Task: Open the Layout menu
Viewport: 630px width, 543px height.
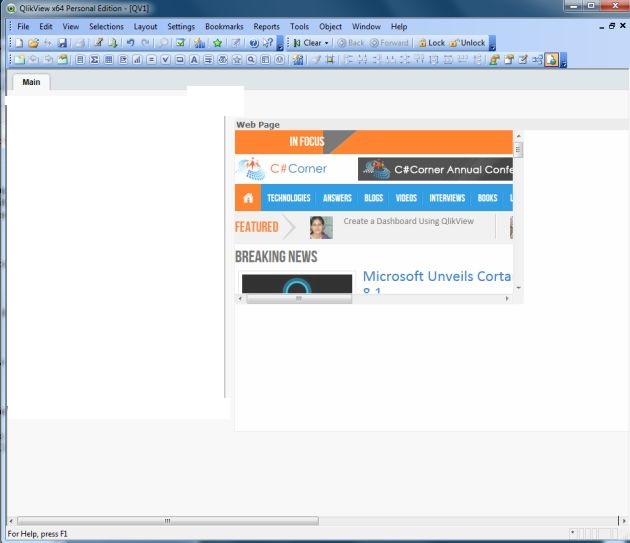Action: [145, 27]
